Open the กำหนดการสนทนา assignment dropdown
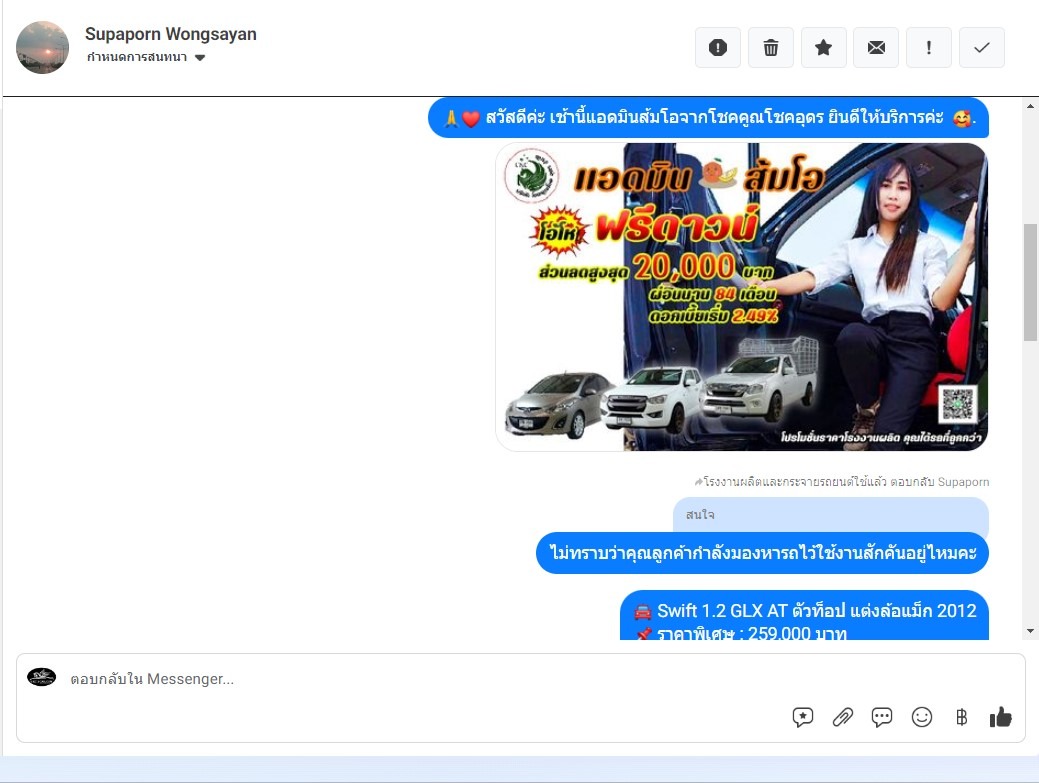1039x783 pixels. point(137,58)
